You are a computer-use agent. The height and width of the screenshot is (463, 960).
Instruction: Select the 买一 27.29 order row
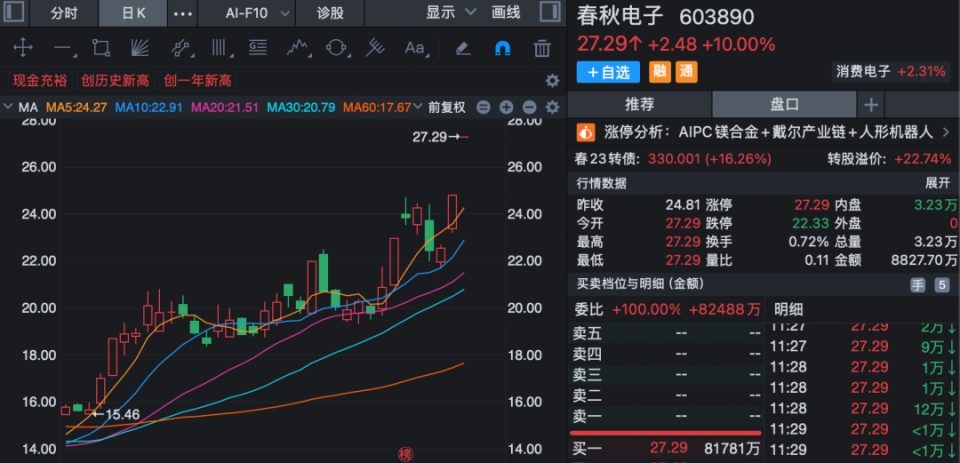coord(666,449)
